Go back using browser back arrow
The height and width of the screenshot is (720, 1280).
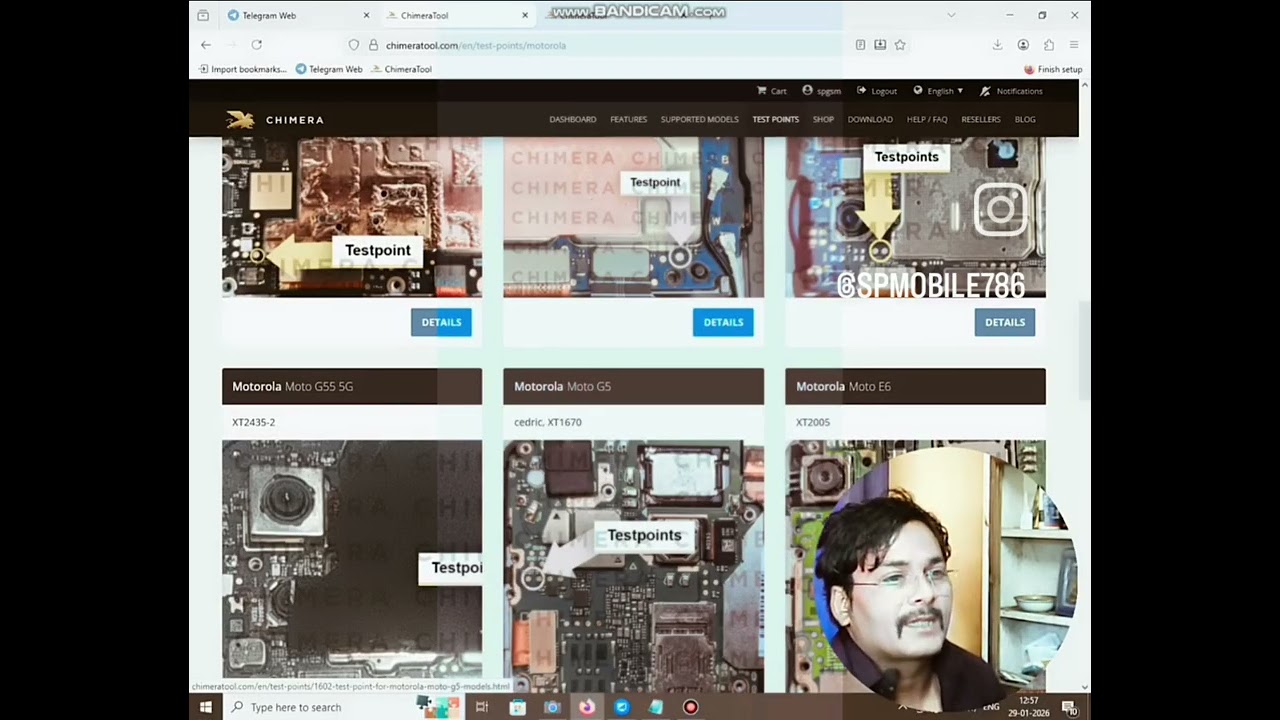[206, 45]
